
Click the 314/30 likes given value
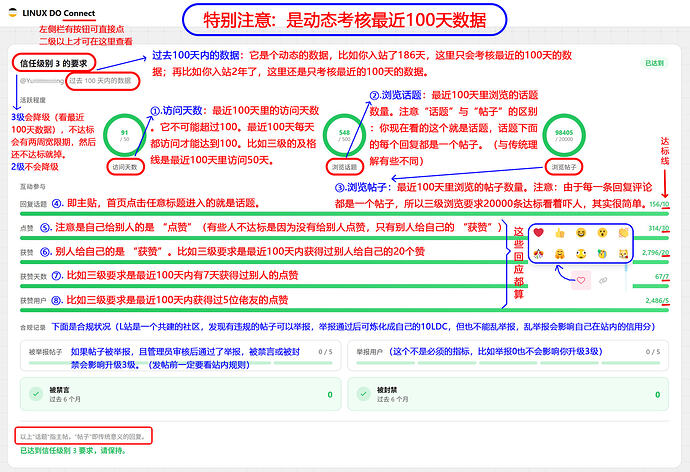coord(658,228)
